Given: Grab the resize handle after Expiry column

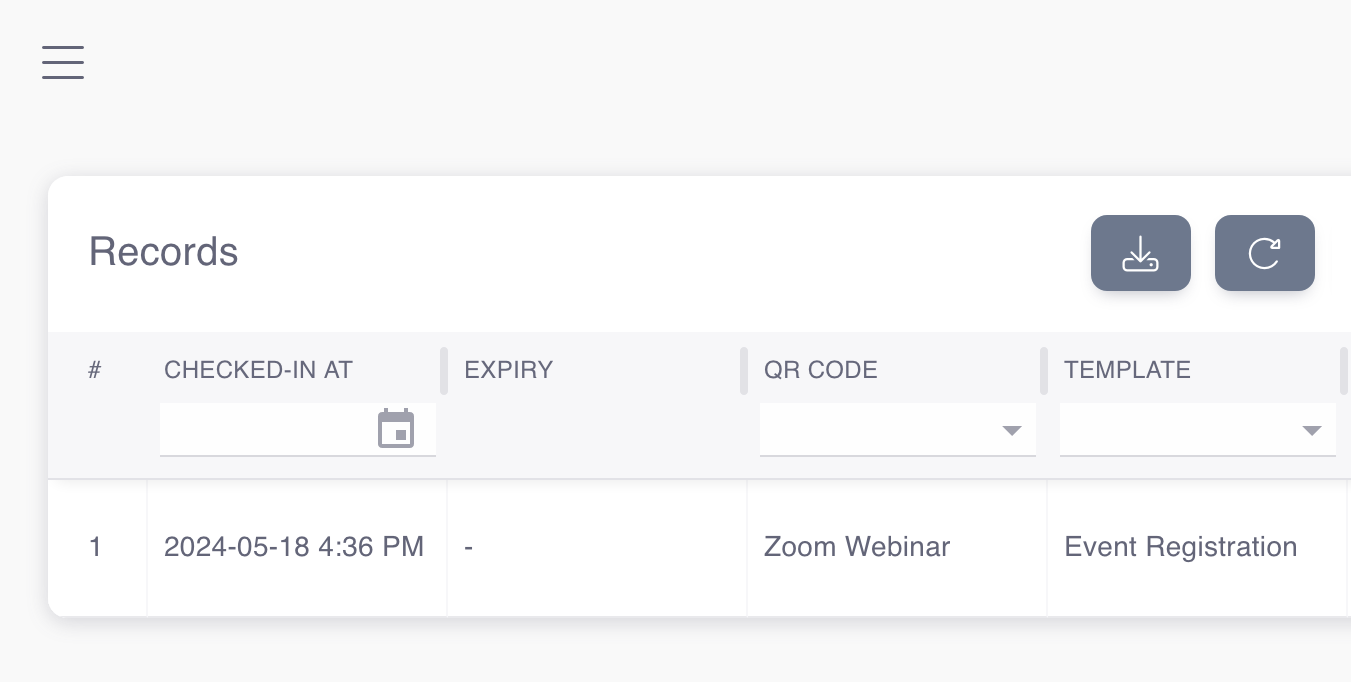Looking at the screenshot, I should [x=744, y=371].
